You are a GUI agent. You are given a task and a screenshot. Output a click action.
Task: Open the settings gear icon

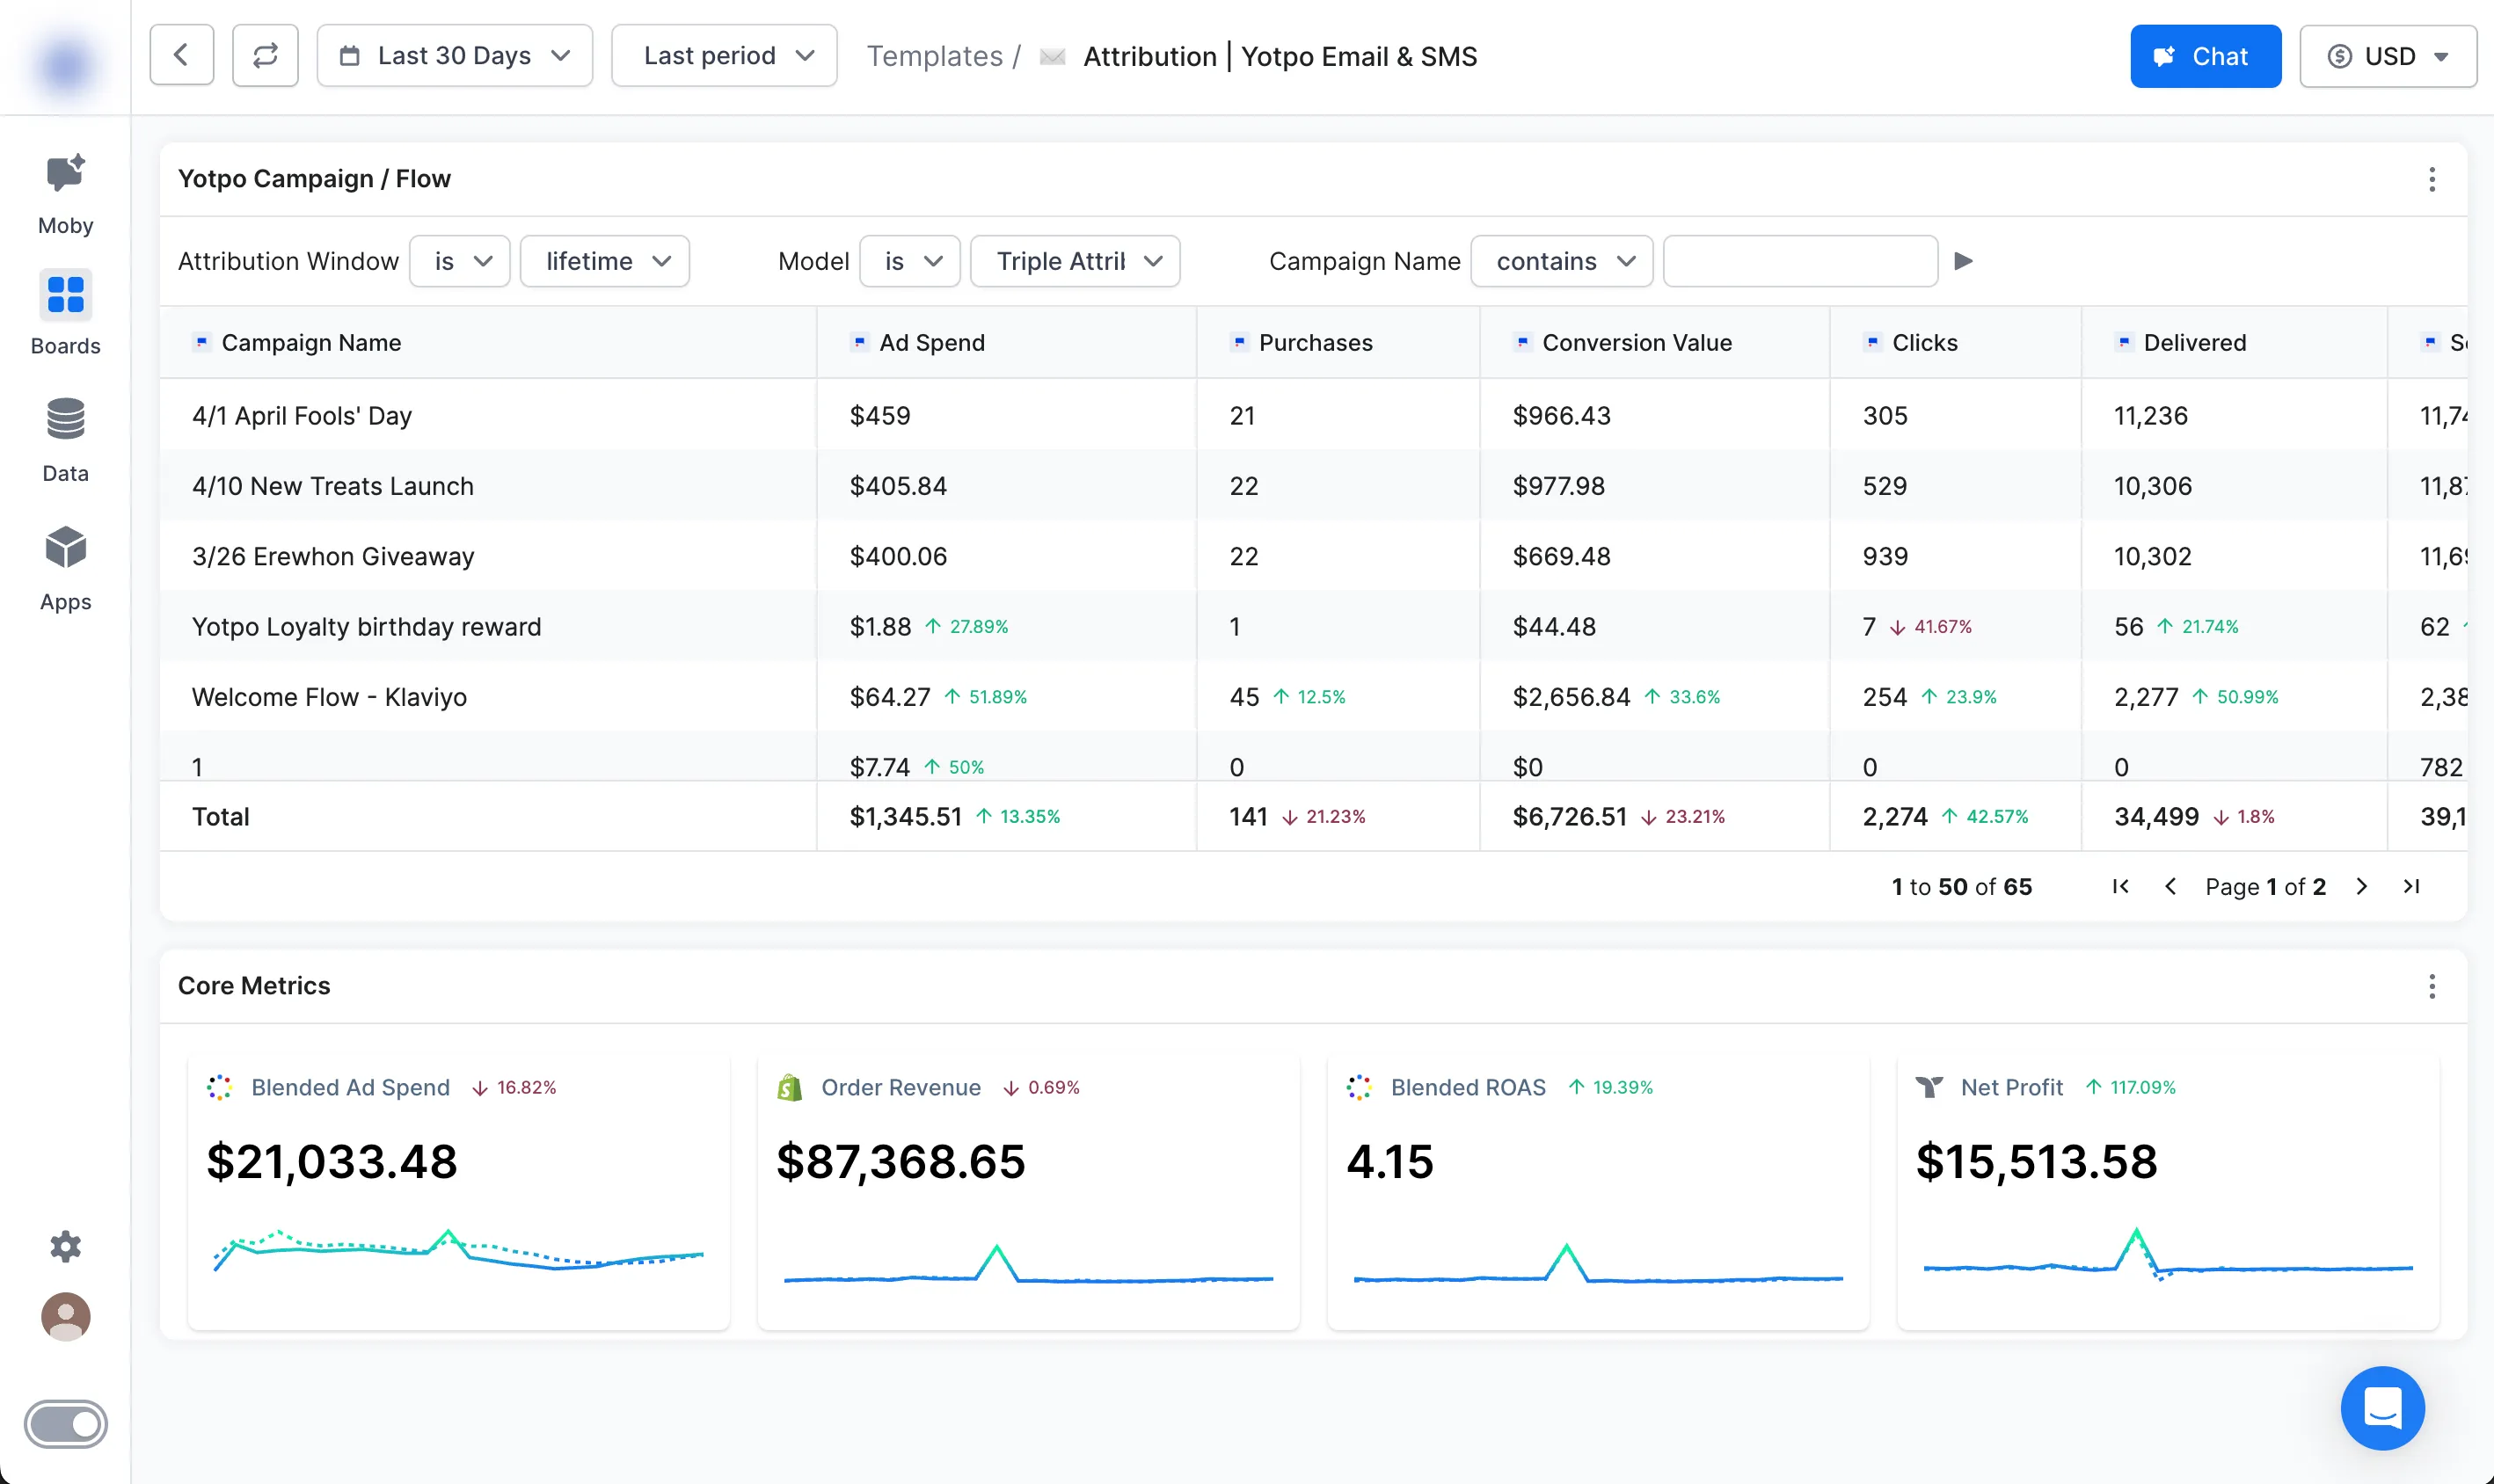(x=65, y=1246)
